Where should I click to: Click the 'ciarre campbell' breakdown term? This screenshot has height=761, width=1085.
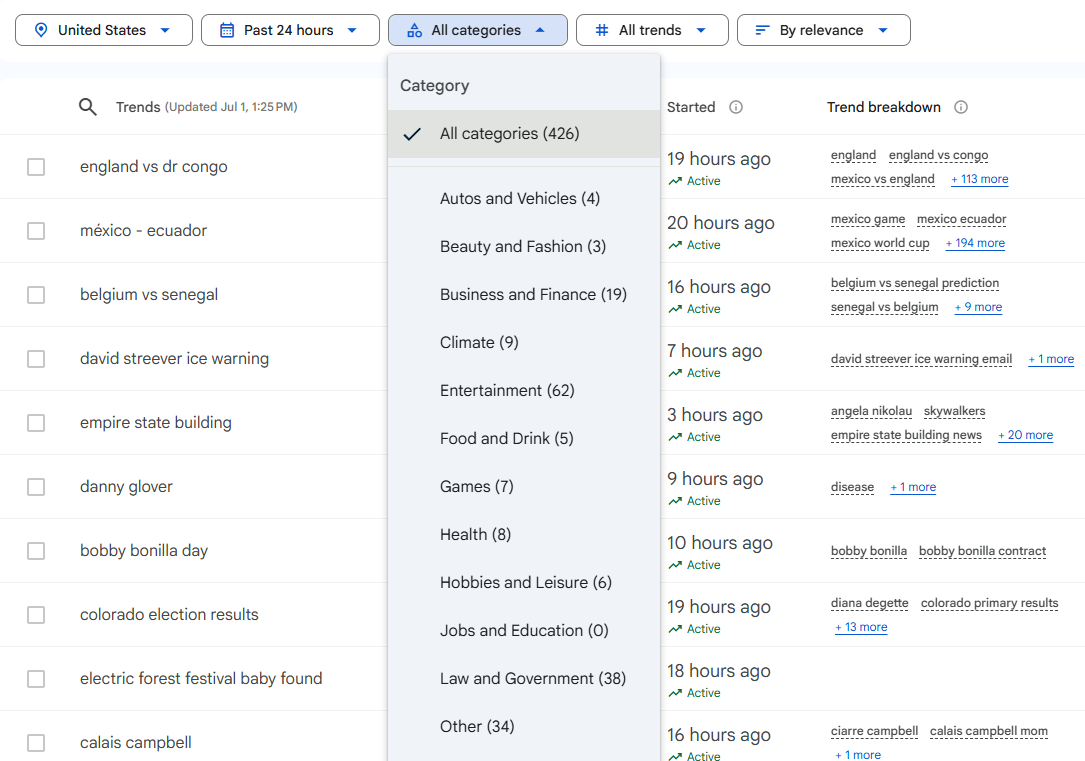[874, 731]
